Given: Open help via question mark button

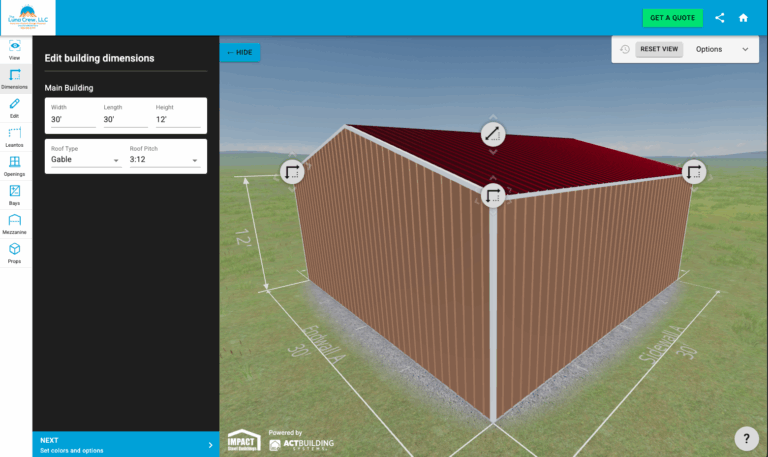Looking at the screenshot, I should pos(746,438).
